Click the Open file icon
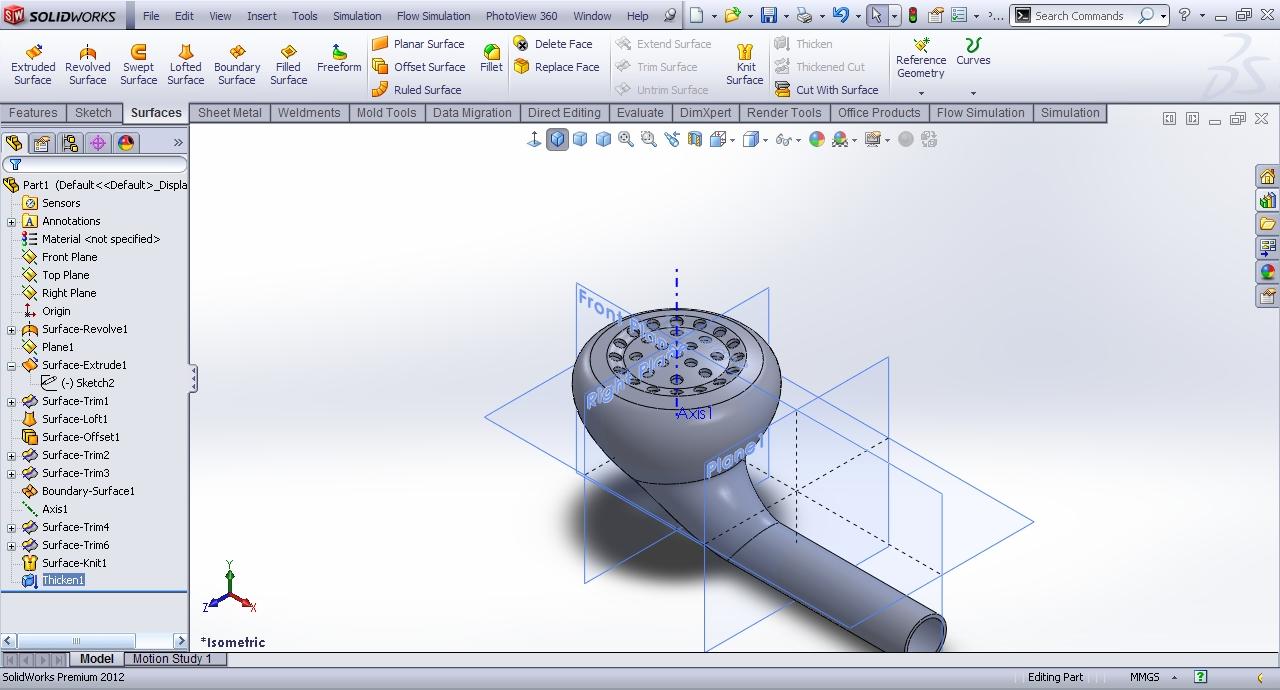 coord(732,15)
